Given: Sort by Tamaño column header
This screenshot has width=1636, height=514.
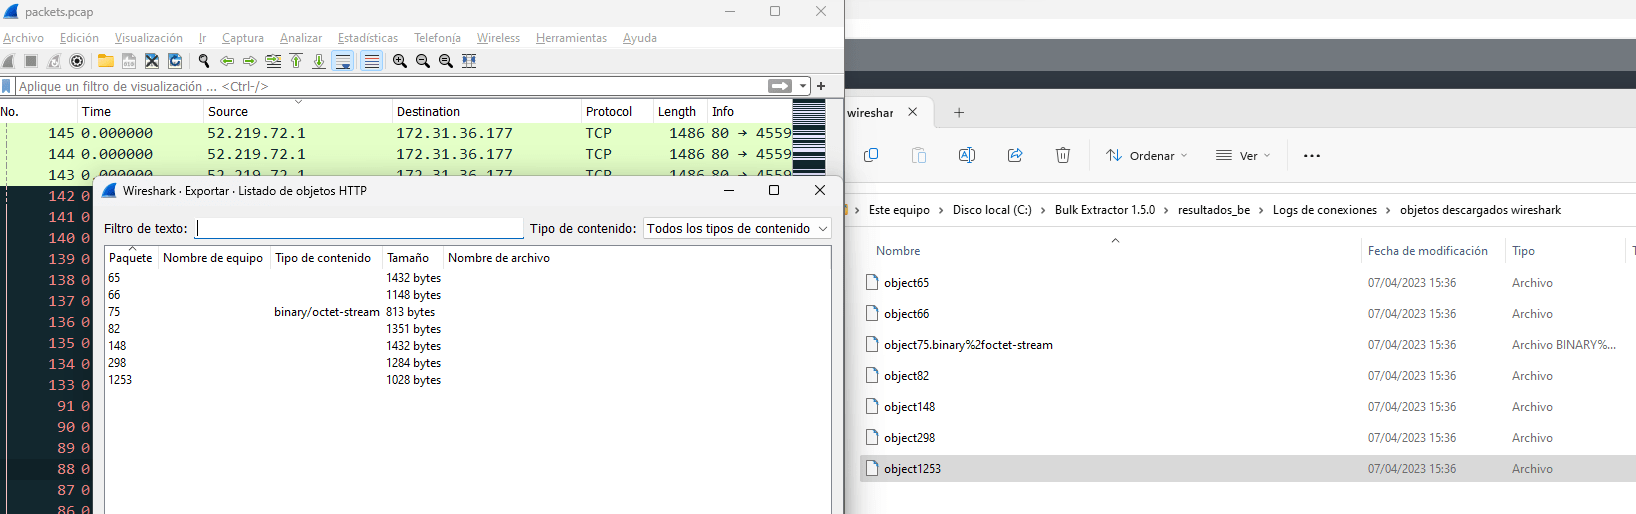Looking at the screenshot, I should pos(408,258).
